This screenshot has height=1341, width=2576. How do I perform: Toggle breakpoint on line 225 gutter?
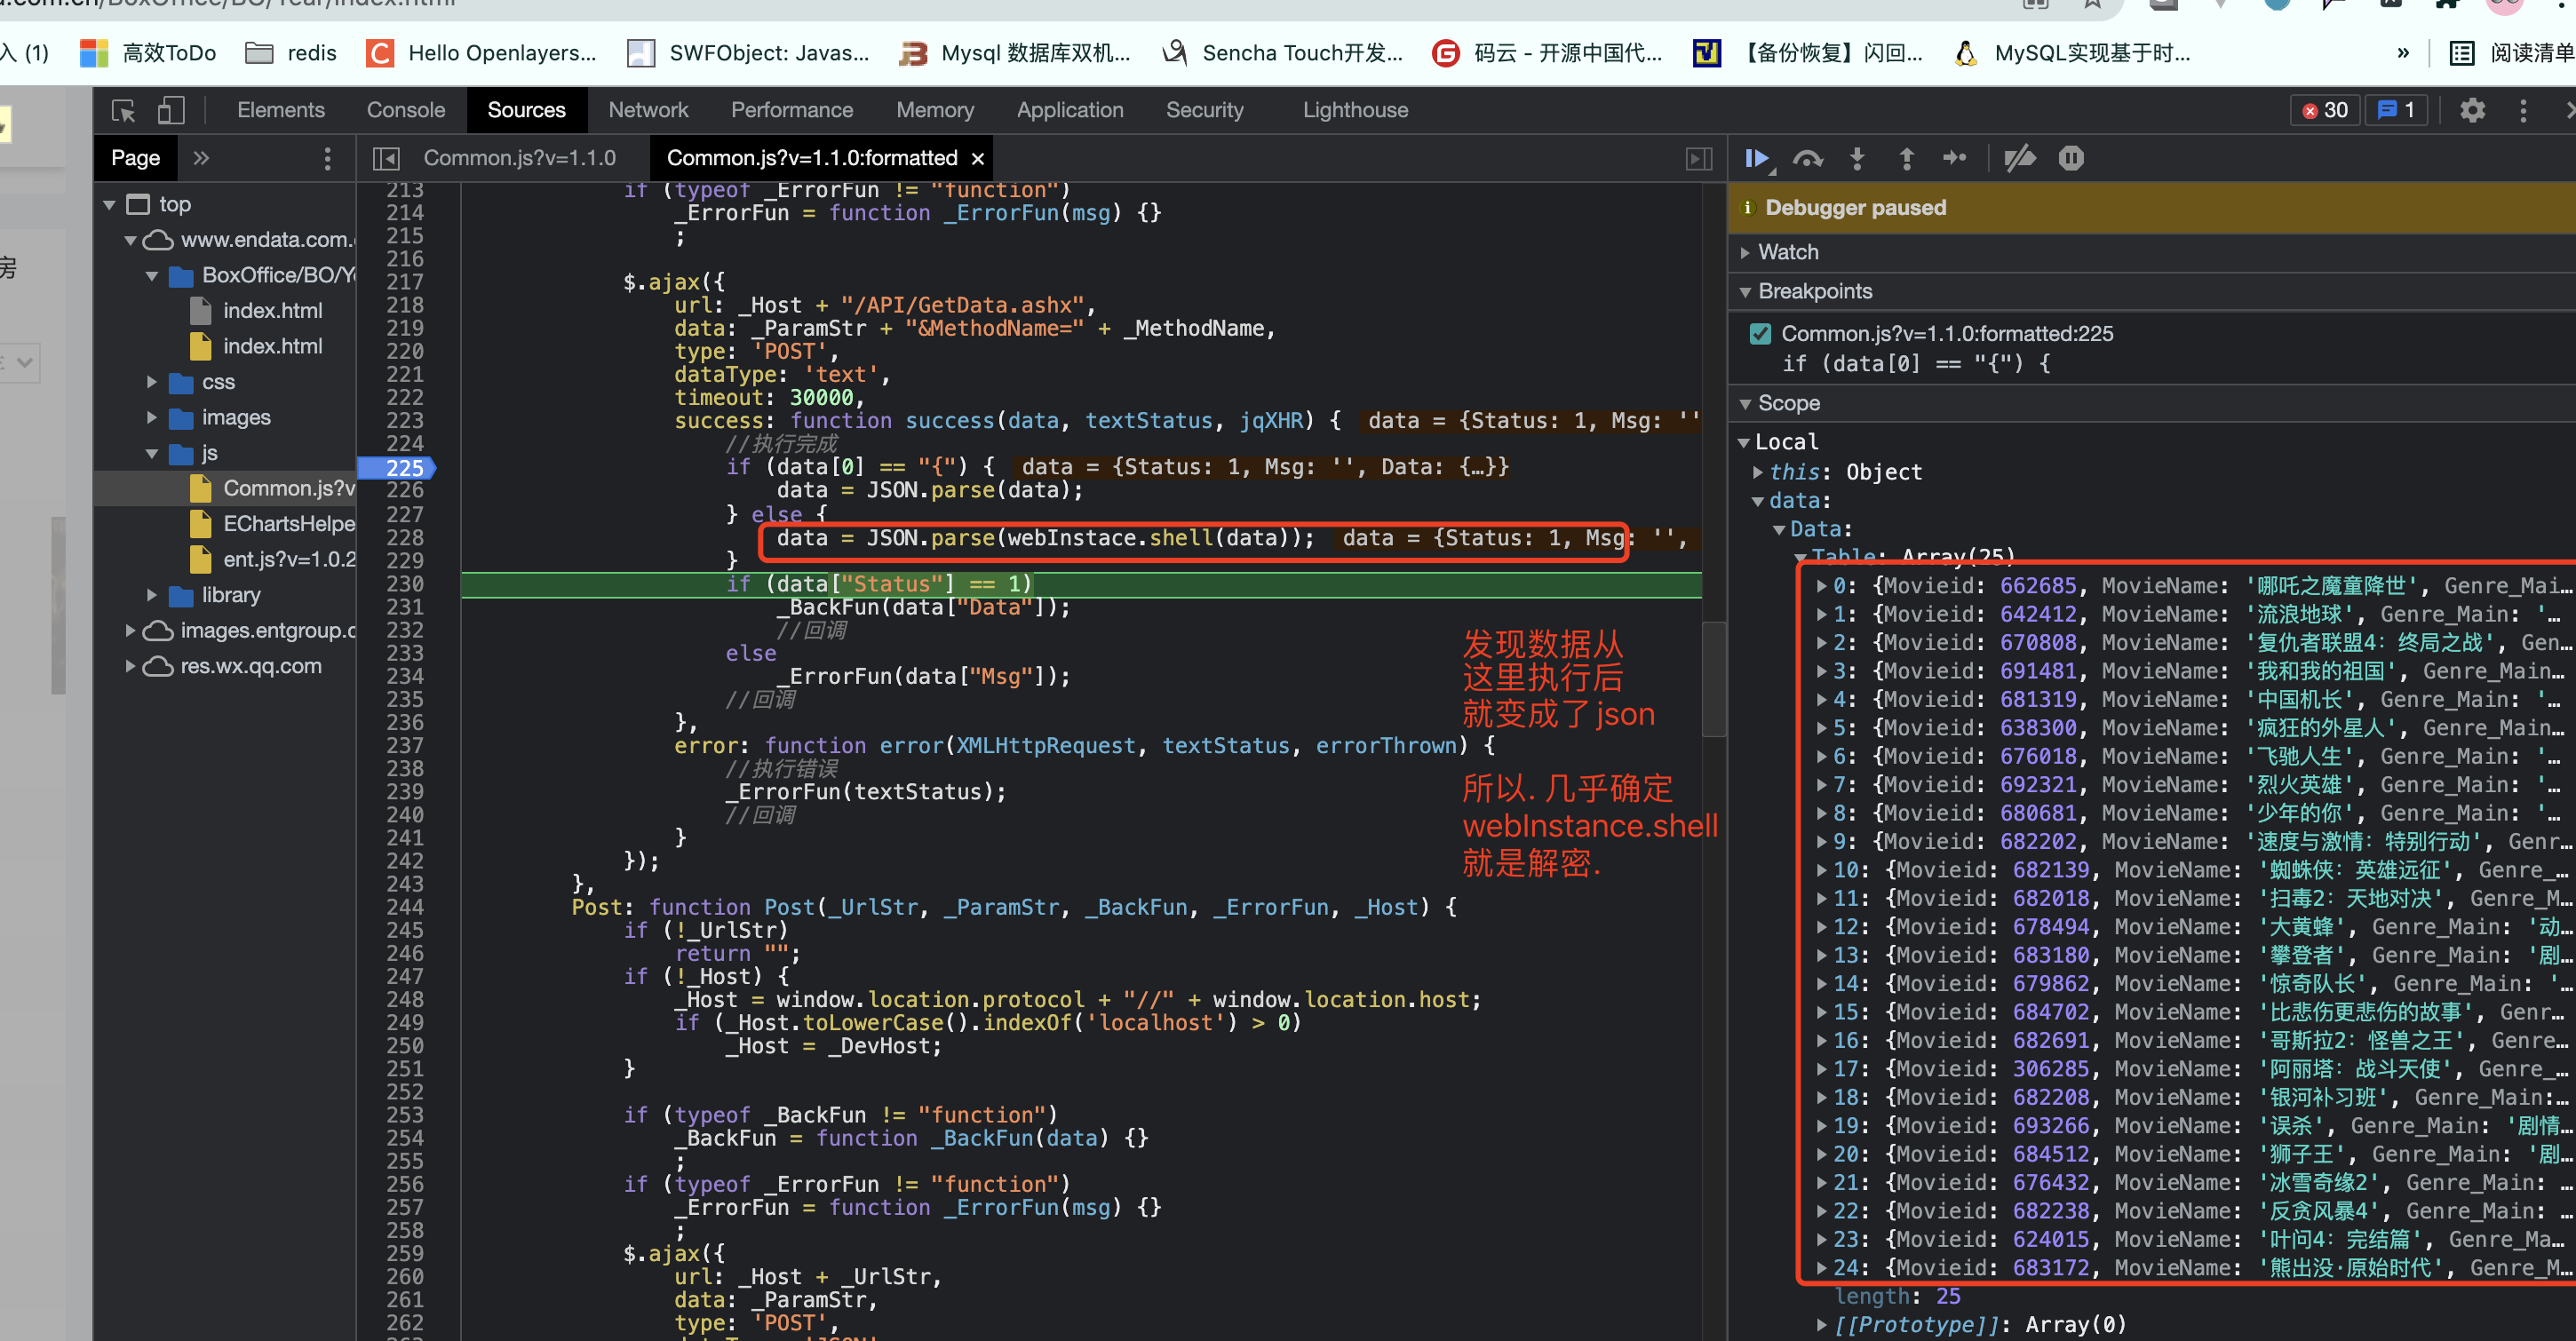tap(404, 468)
